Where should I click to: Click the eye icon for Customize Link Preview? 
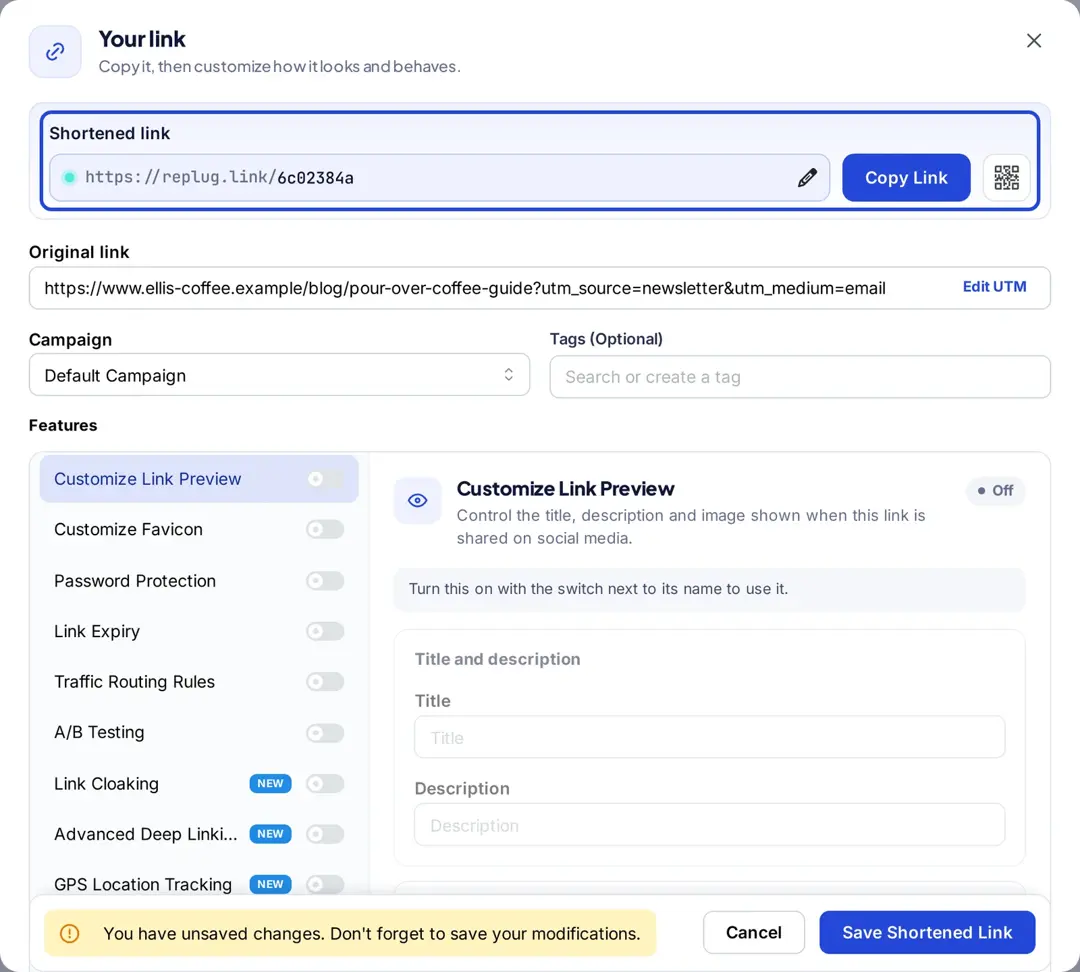click(x=417, y=501)
